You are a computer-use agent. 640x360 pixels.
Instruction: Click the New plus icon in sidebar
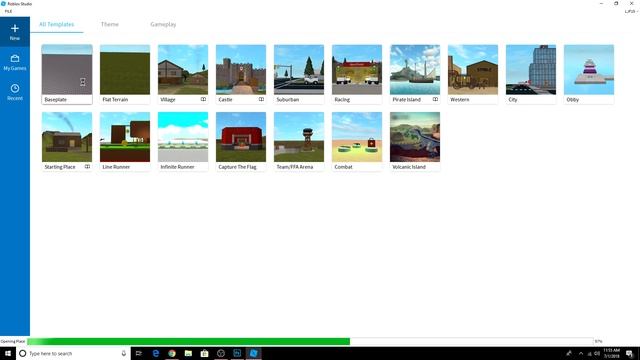[15, 29]
